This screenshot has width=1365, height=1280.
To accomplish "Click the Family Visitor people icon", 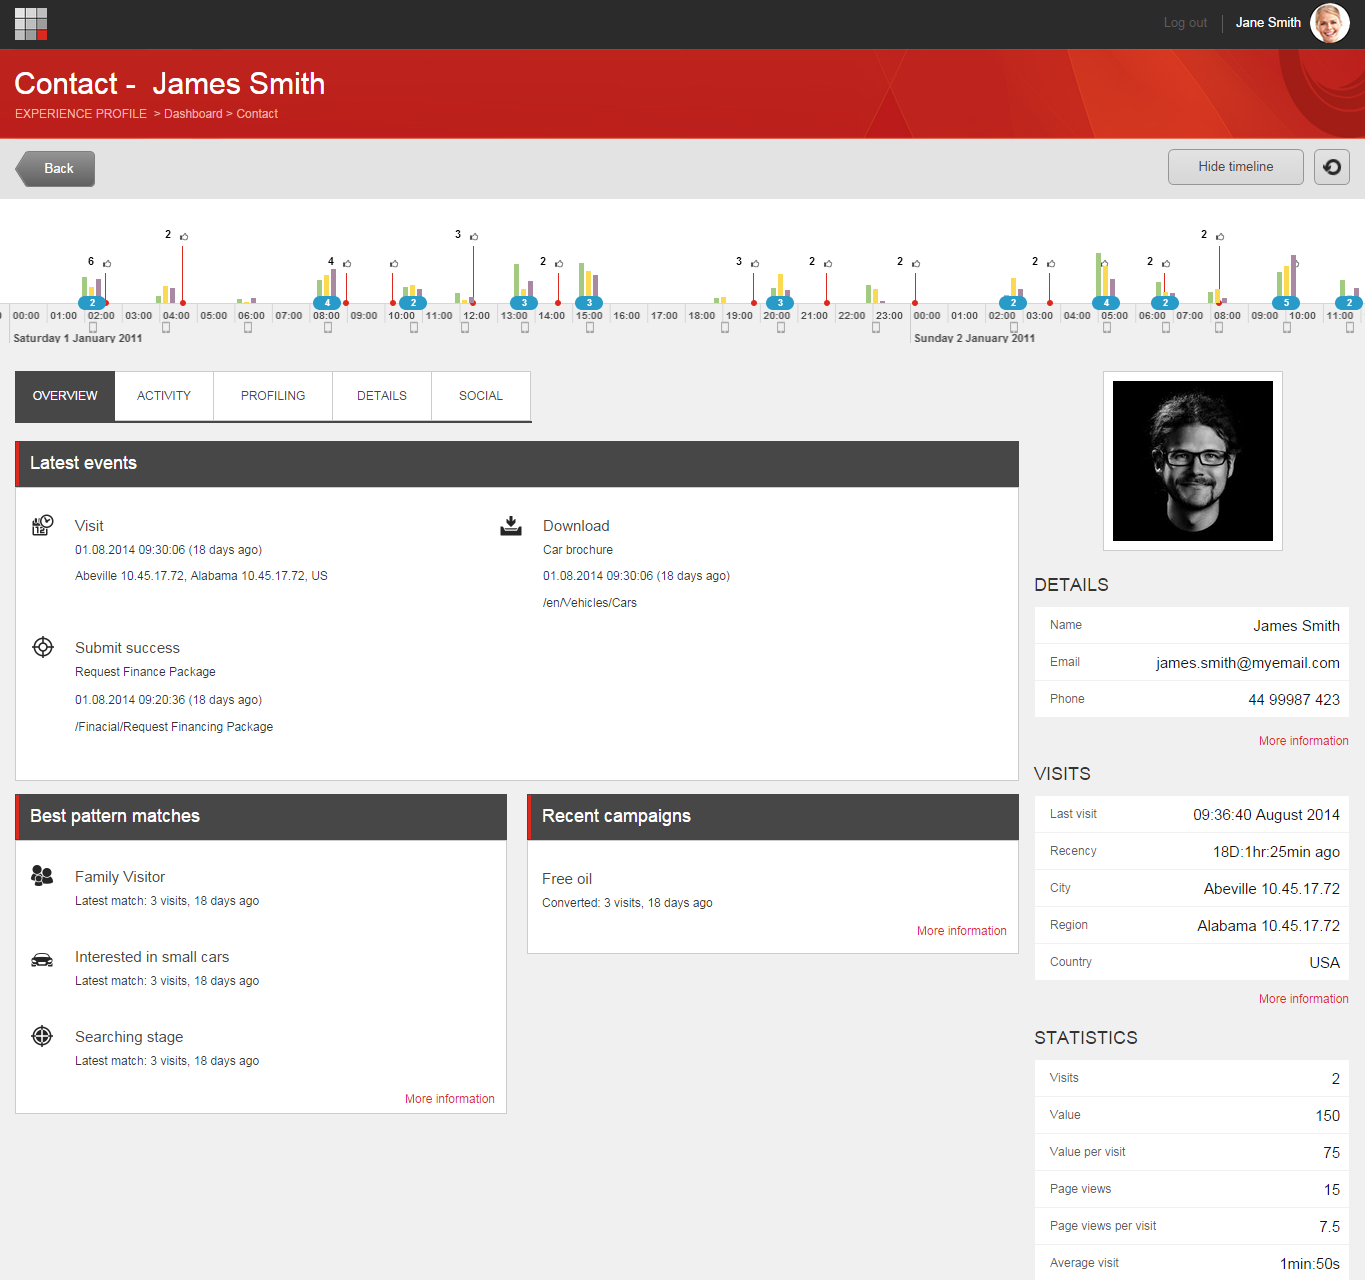I will coord(42,876).
